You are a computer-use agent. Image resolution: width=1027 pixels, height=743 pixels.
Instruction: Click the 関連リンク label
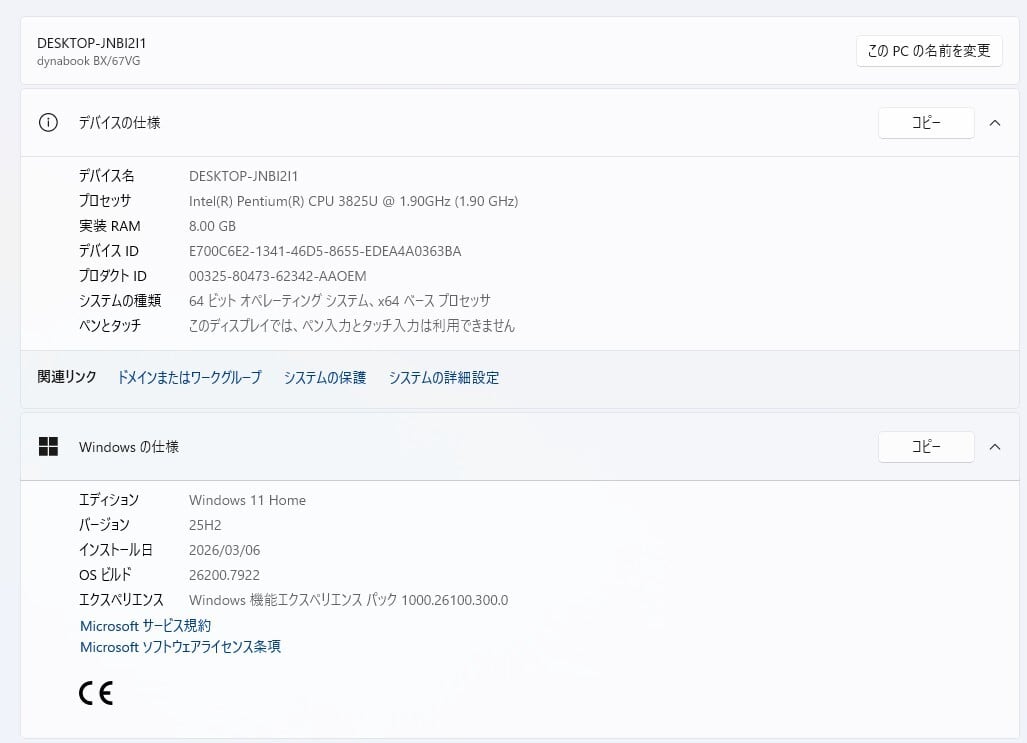pyautogui.click(x=67, y=377)
